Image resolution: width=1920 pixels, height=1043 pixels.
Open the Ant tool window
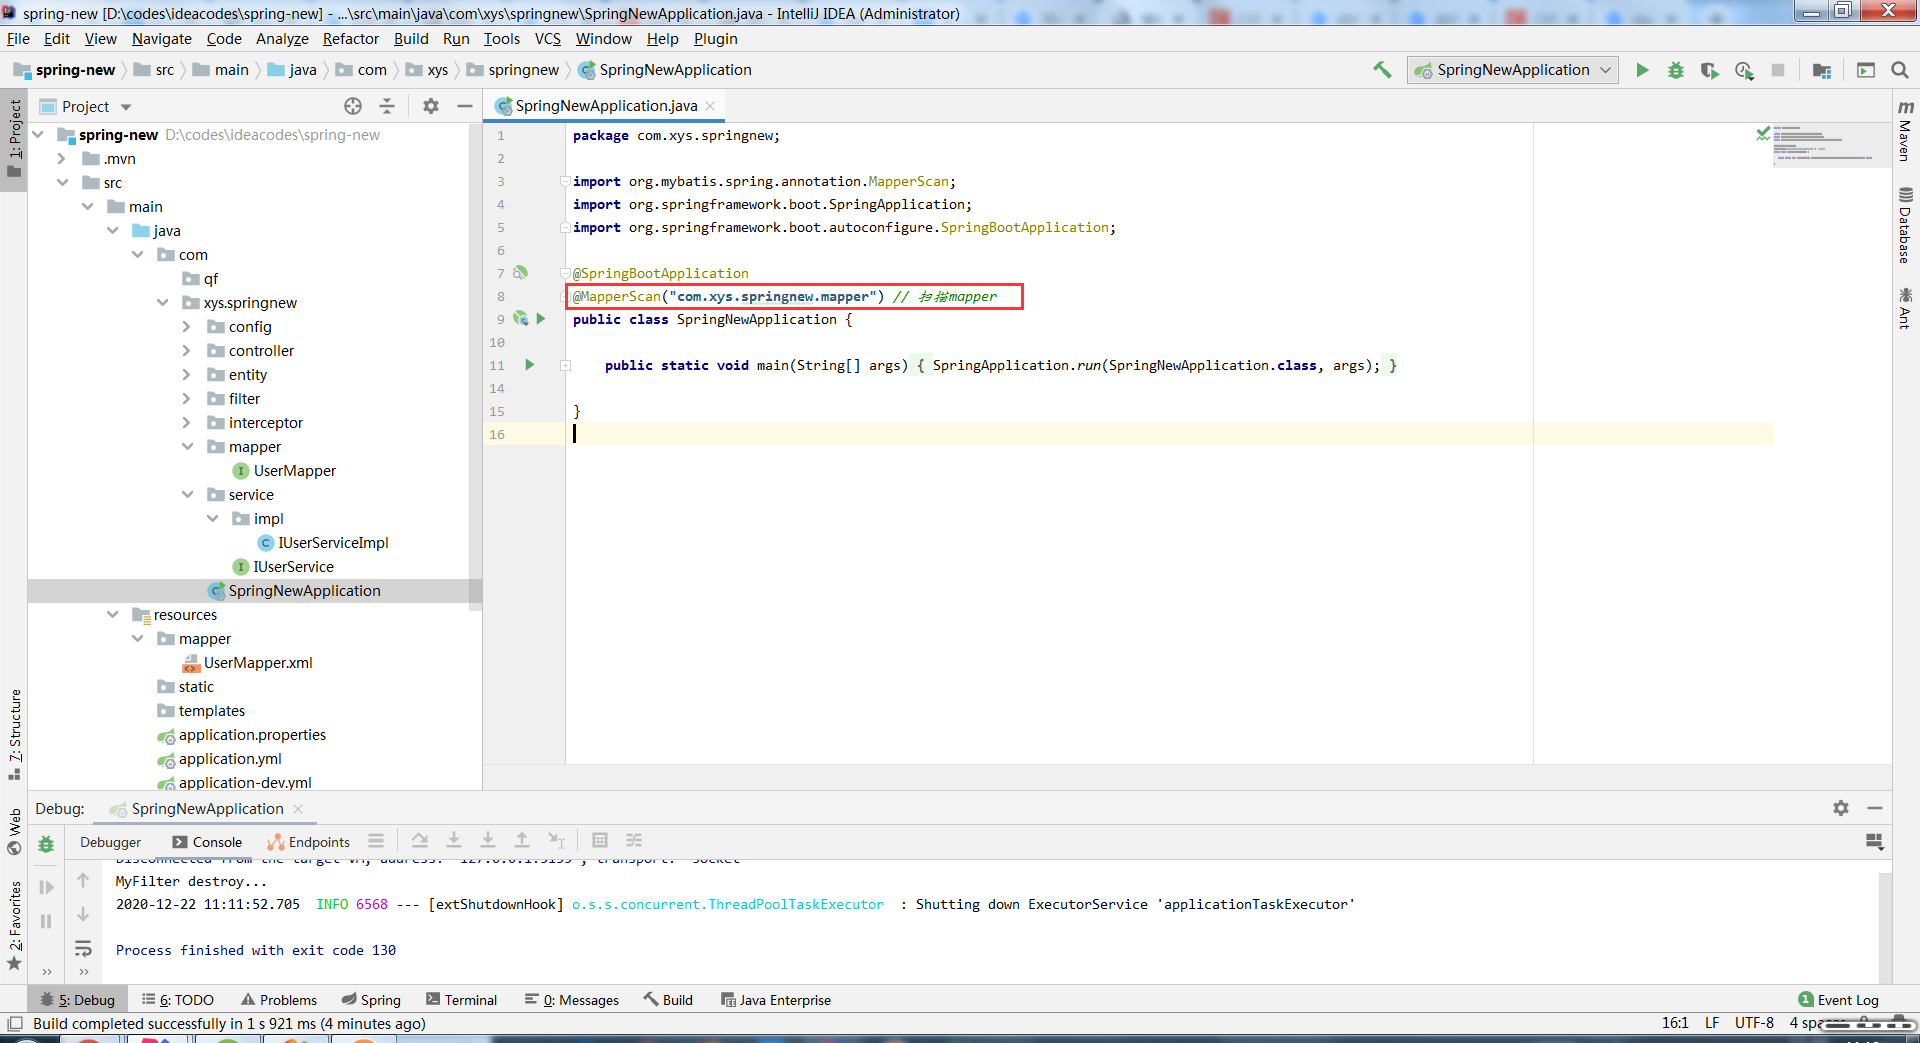tap(1905, 308)
